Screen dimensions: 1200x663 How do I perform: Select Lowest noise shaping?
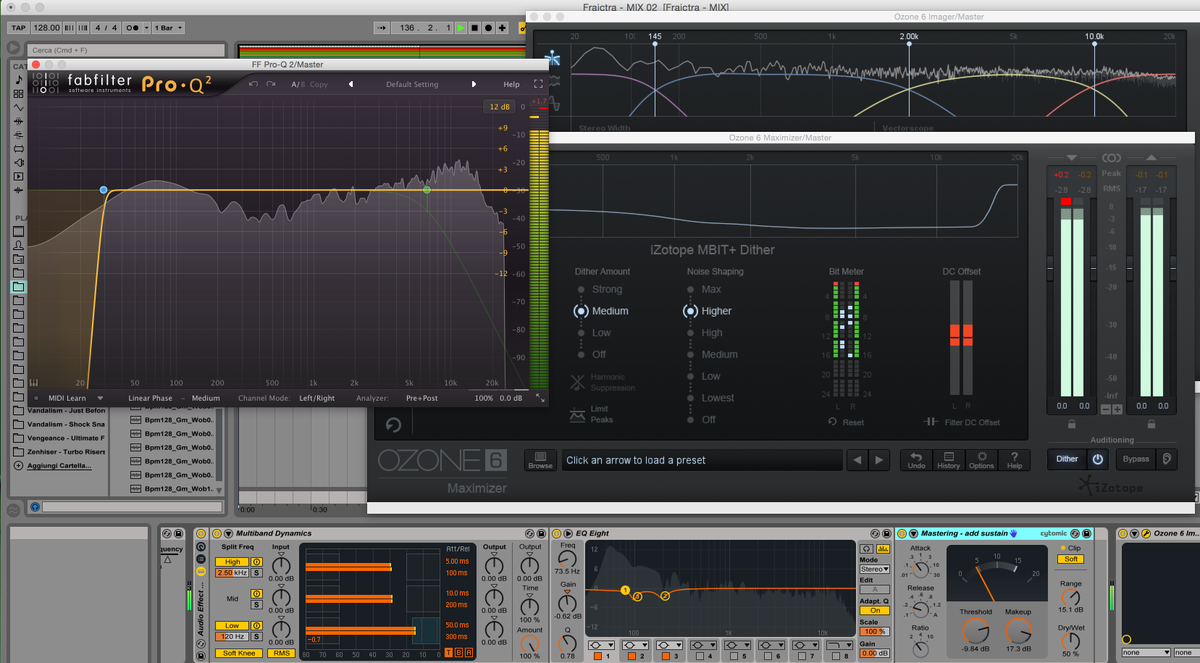pyautogui.click(x=709, y=398)
